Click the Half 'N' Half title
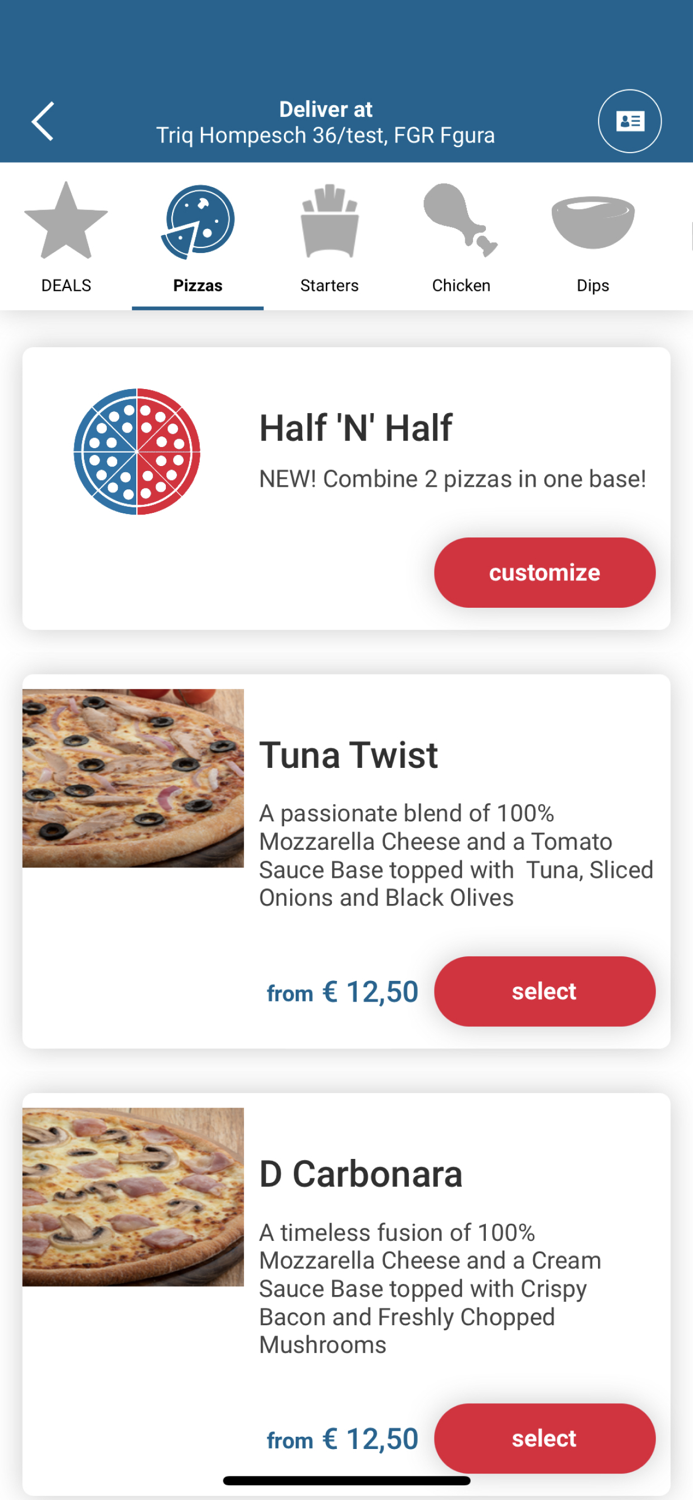 (x=355, y=427)
